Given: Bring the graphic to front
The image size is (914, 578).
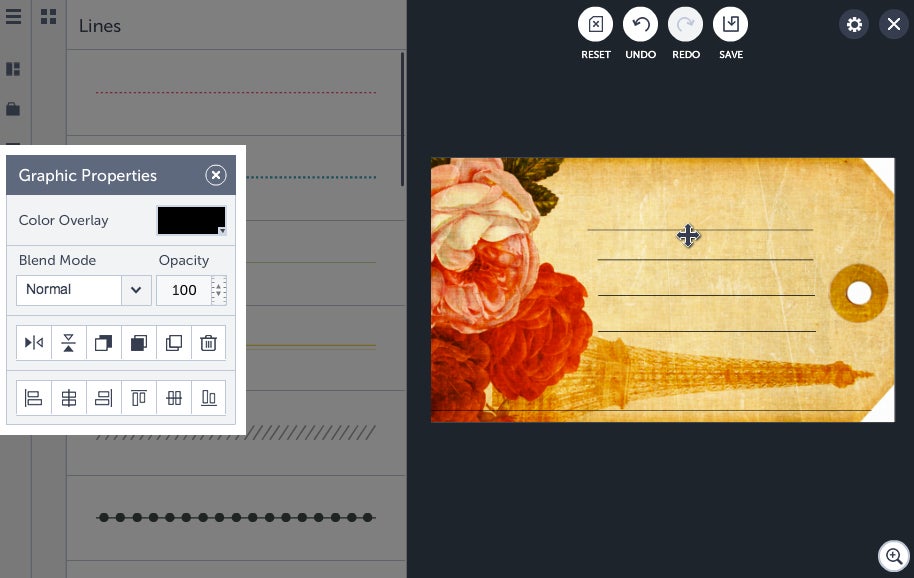Looking at the screenshot, I should [104, 343].
